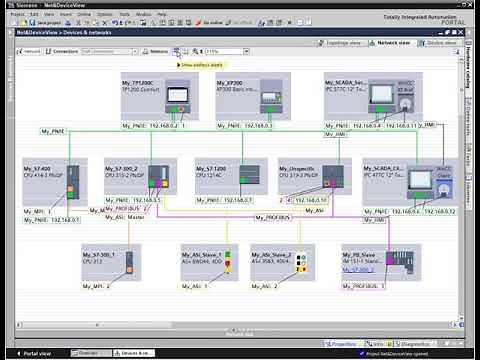Open the Tools menu

pyautogui.click(x=124, y=14)
